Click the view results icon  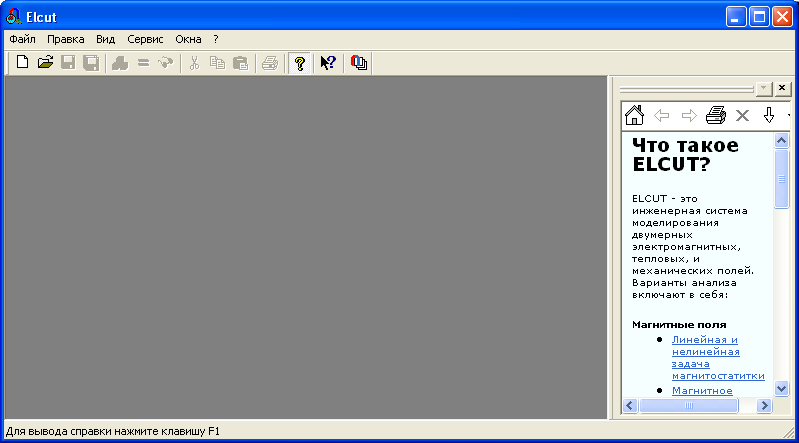(166, 63)
